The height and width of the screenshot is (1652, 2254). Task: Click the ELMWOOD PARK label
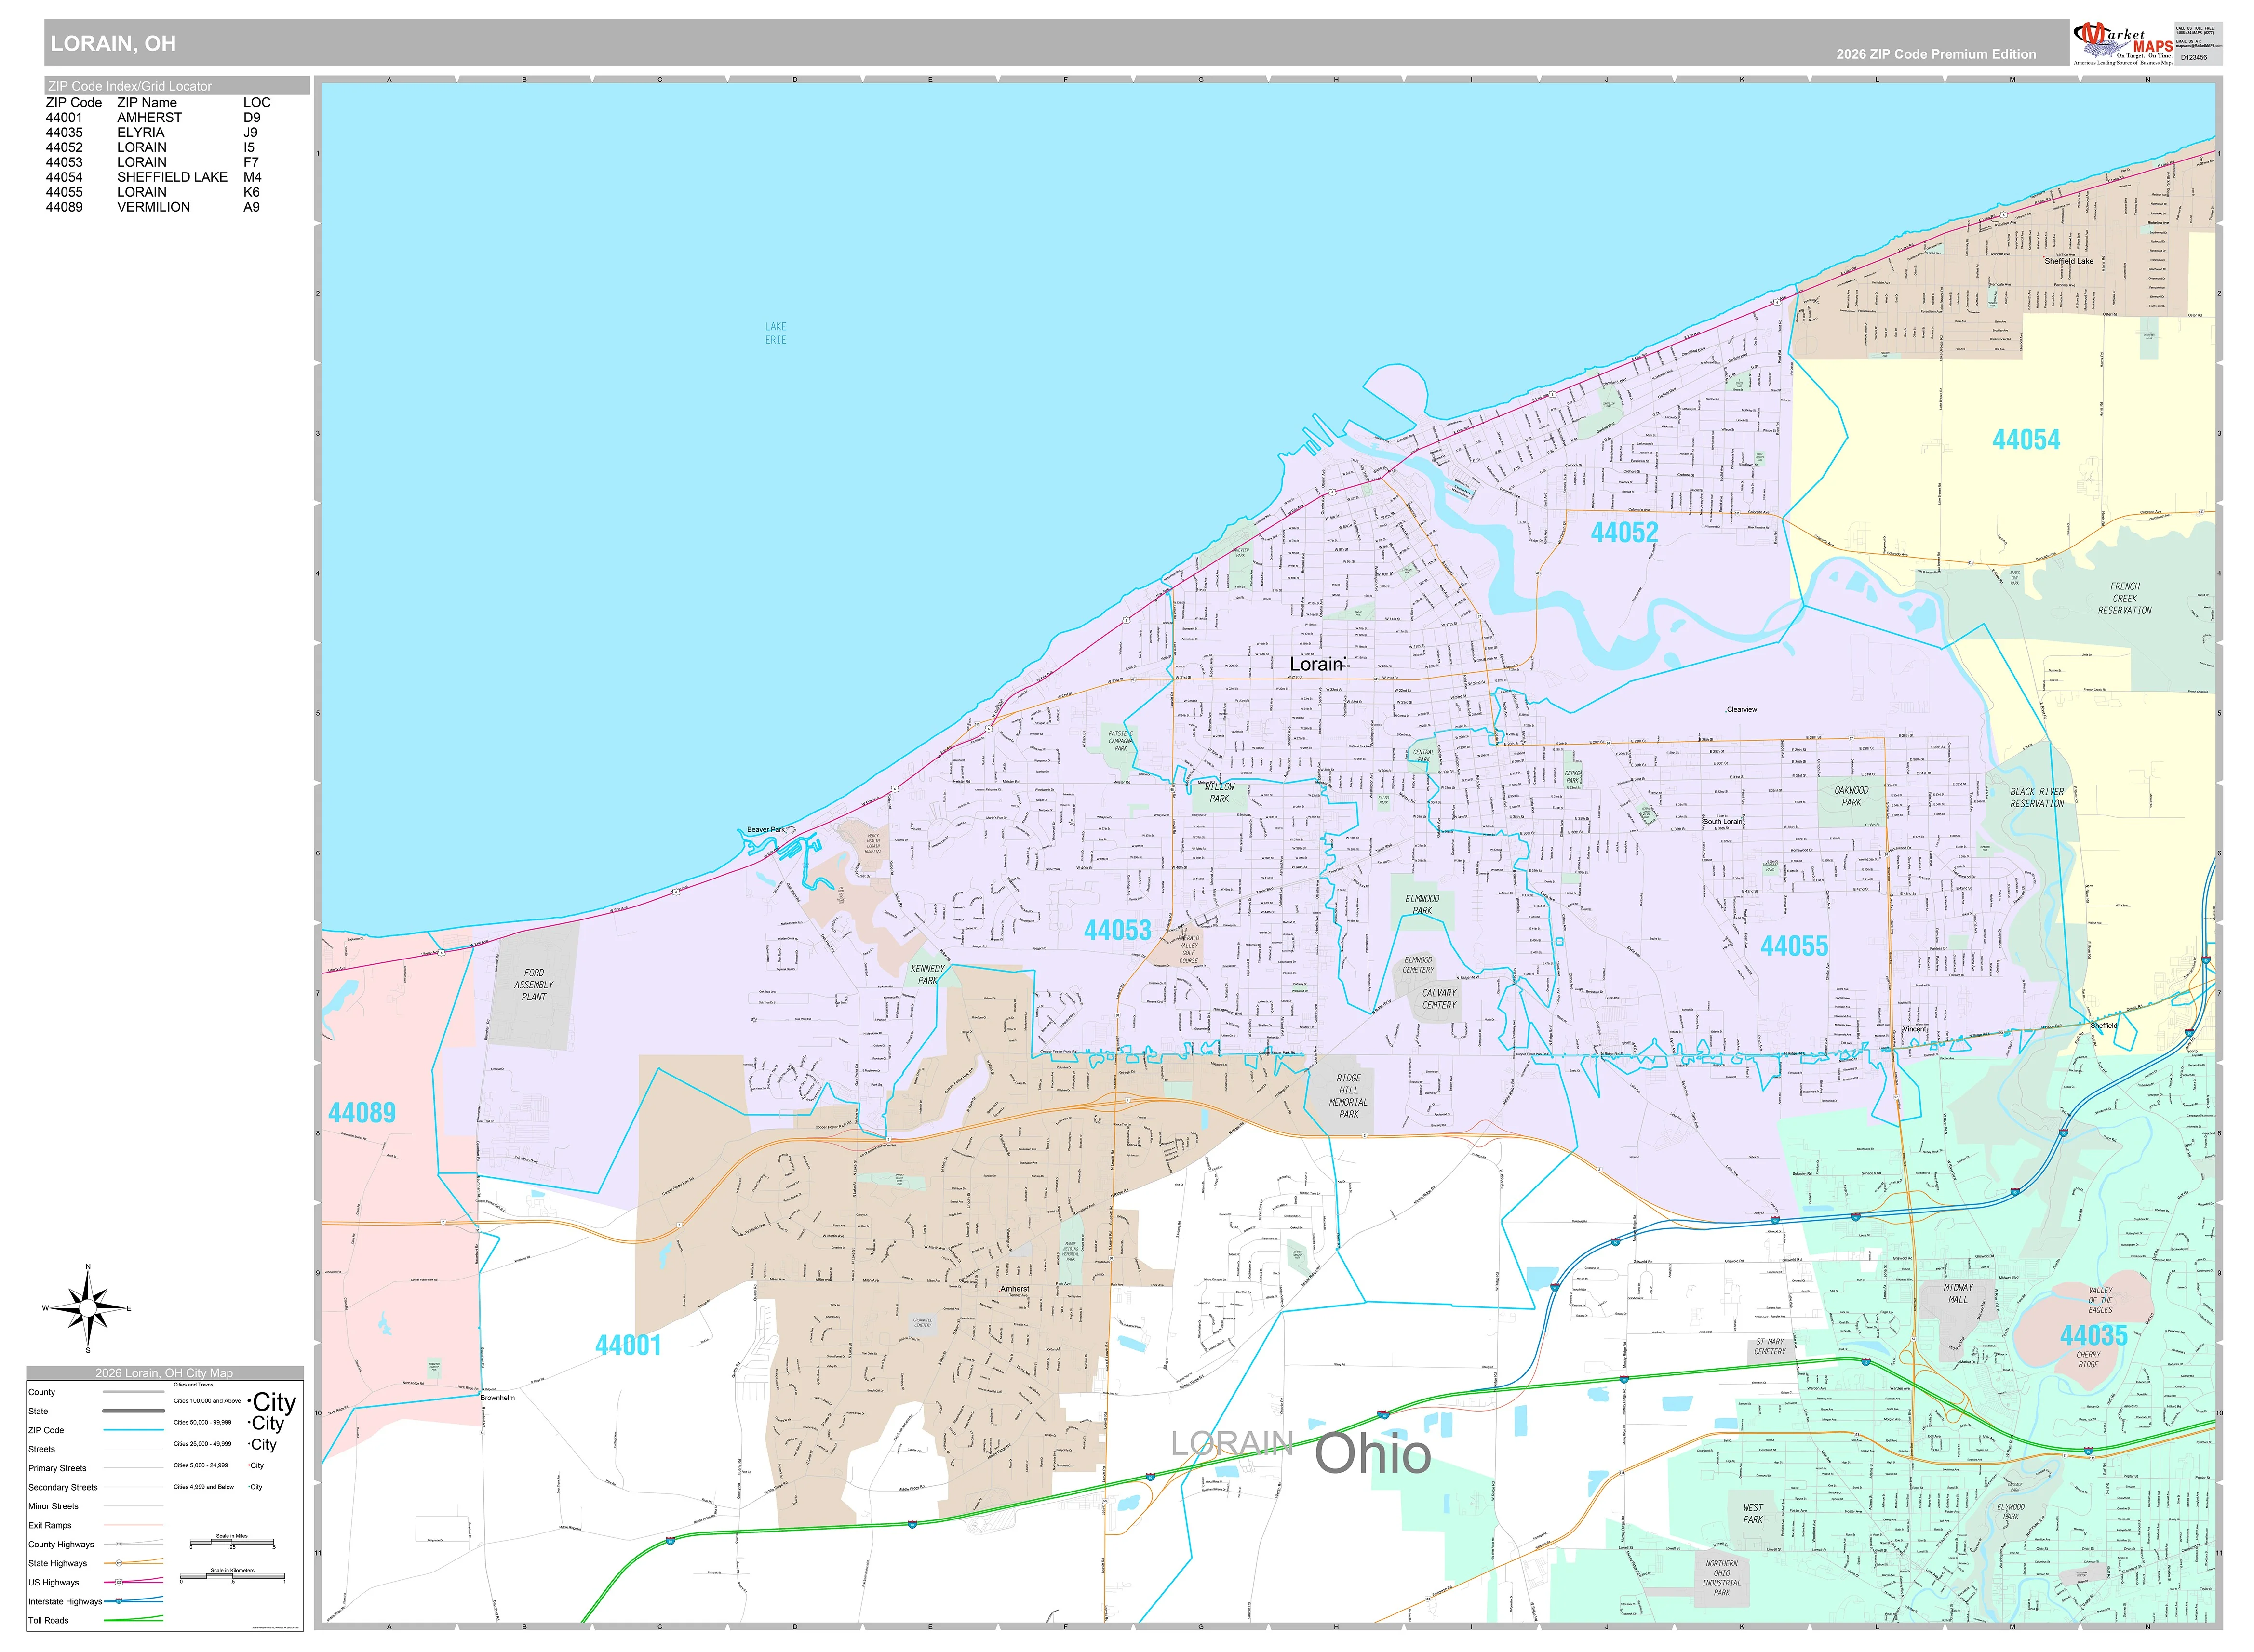click(1422, 905)
